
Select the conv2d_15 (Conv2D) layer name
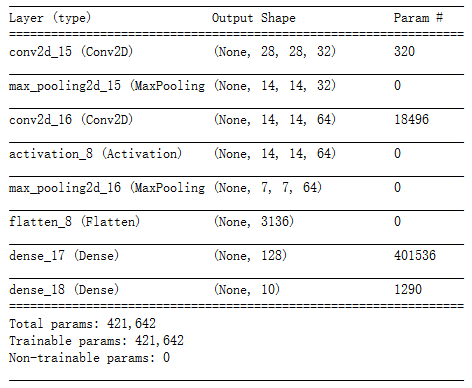(x=71, y=52)
